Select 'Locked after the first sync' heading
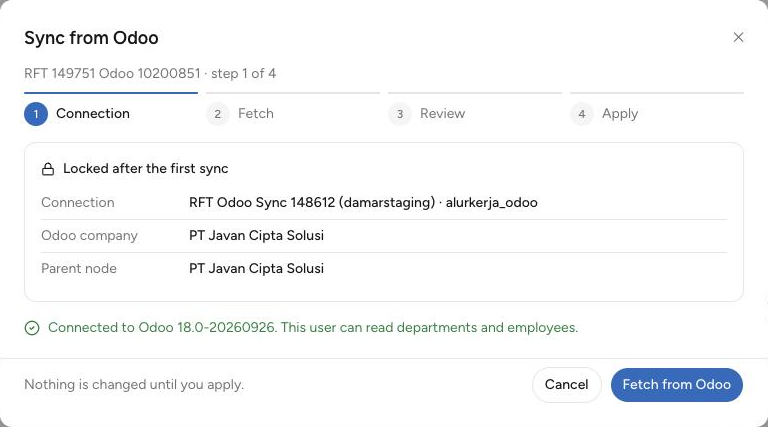 [x=145, y=168]
